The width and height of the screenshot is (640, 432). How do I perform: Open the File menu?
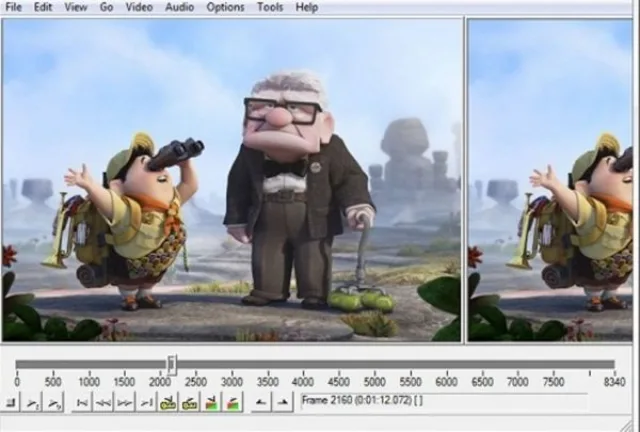13,7
